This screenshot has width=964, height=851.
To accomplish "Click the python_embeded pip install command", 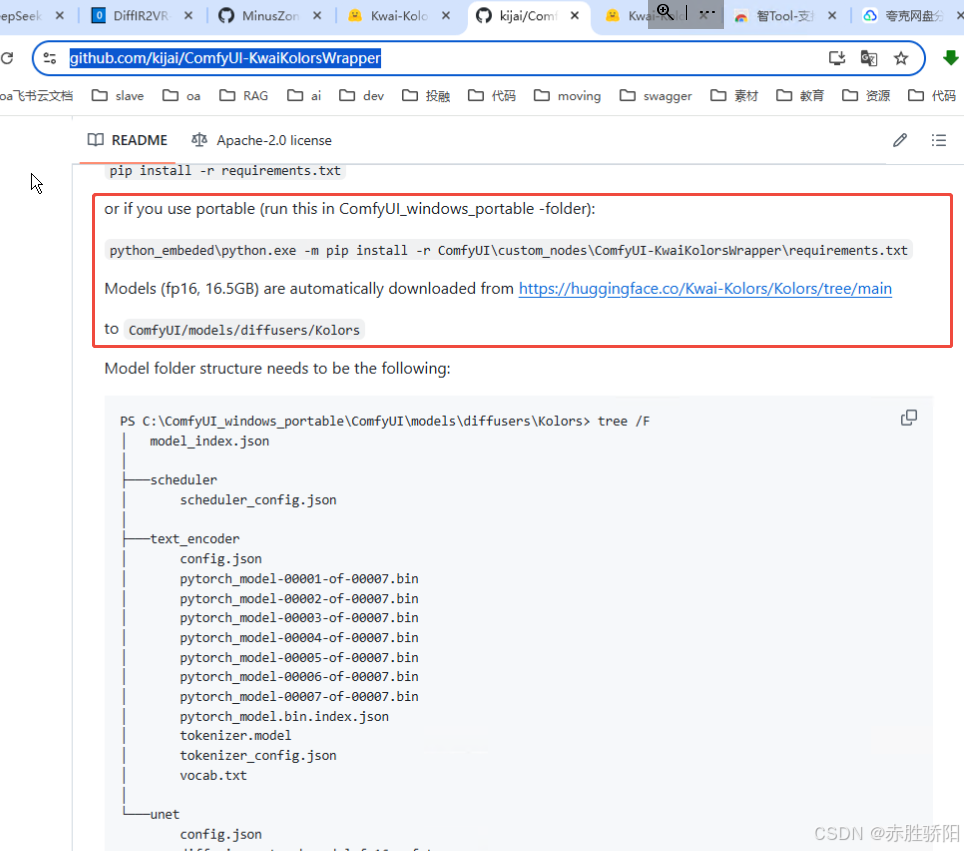I will 508,250.
